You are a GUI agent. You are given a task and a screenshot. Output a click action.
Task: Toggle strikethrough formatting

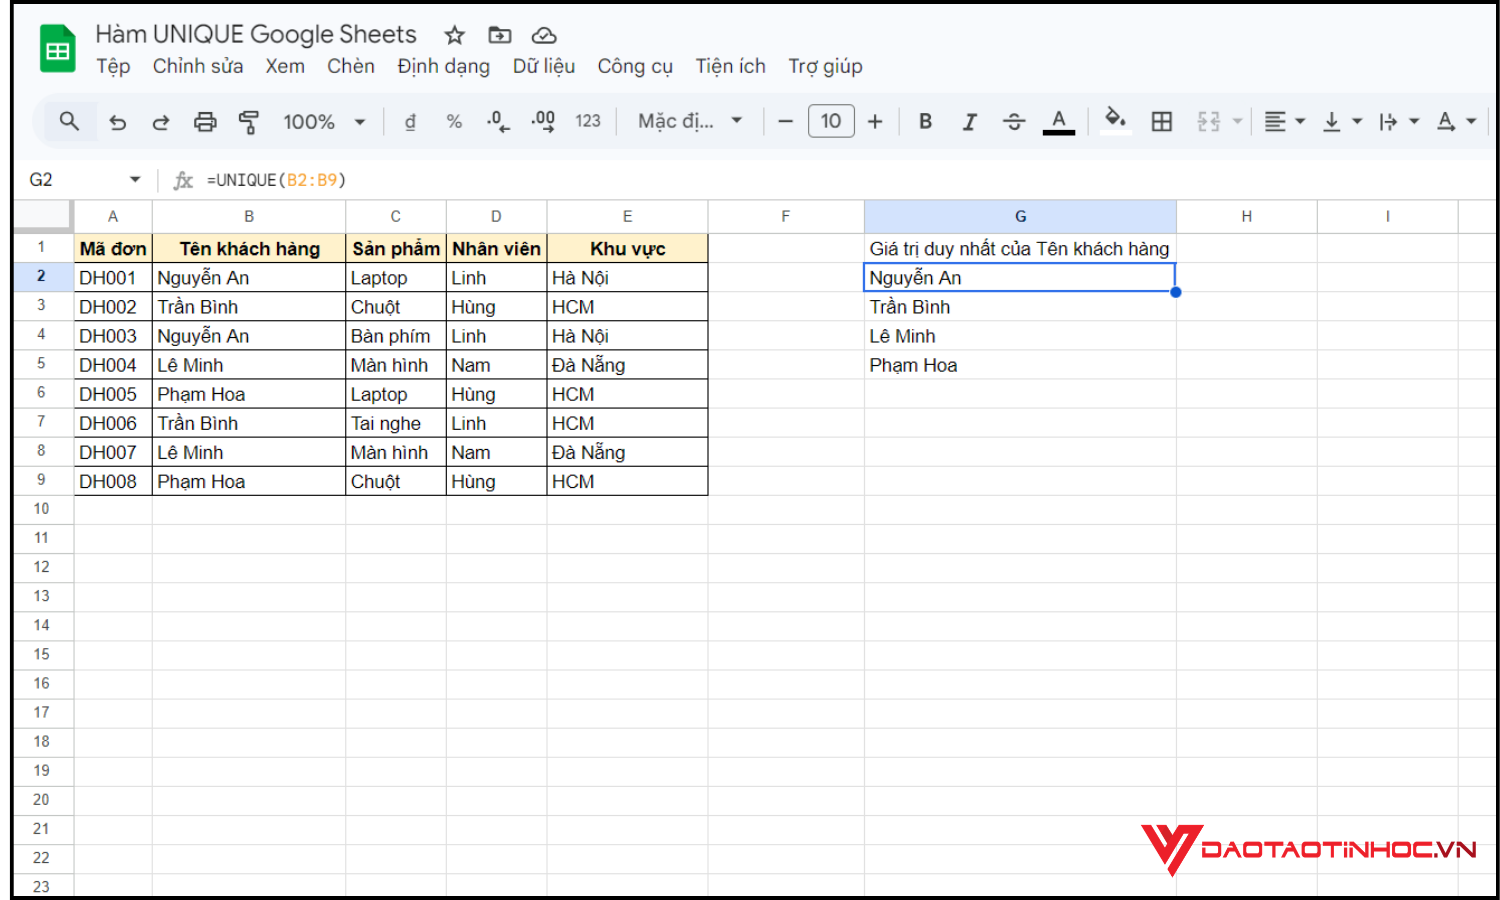pos(1014,121)
